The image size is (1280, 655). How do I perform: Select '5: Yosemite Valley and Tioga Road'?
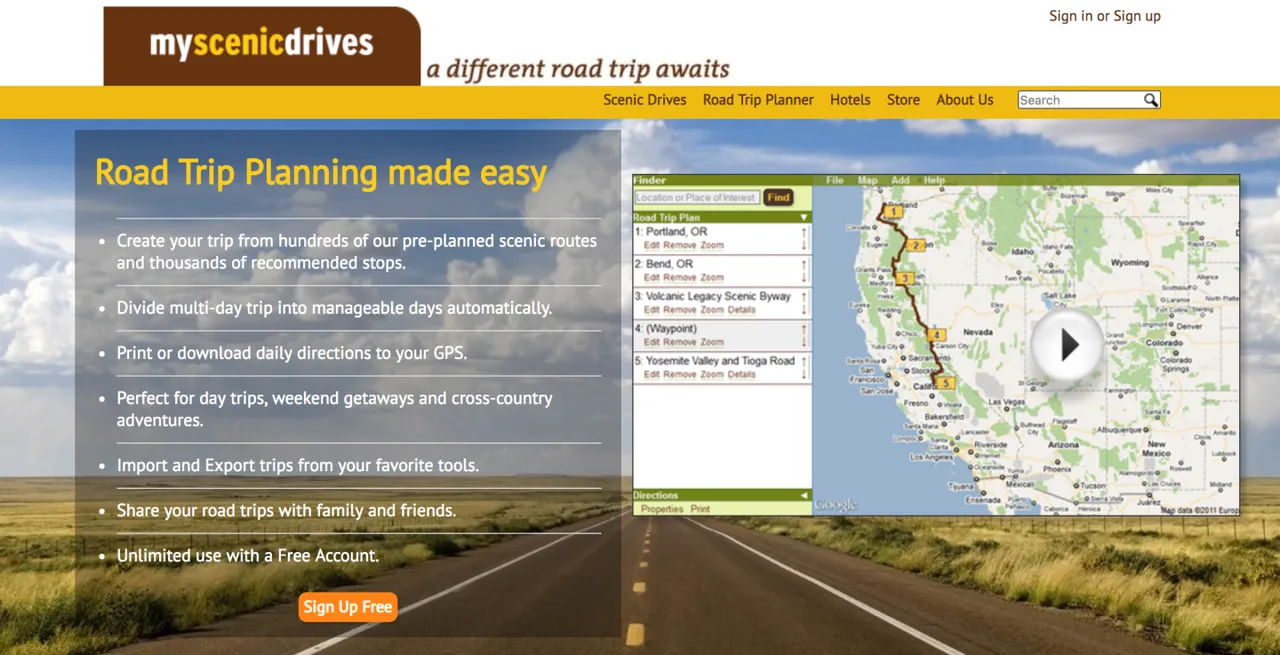(715, 361)
